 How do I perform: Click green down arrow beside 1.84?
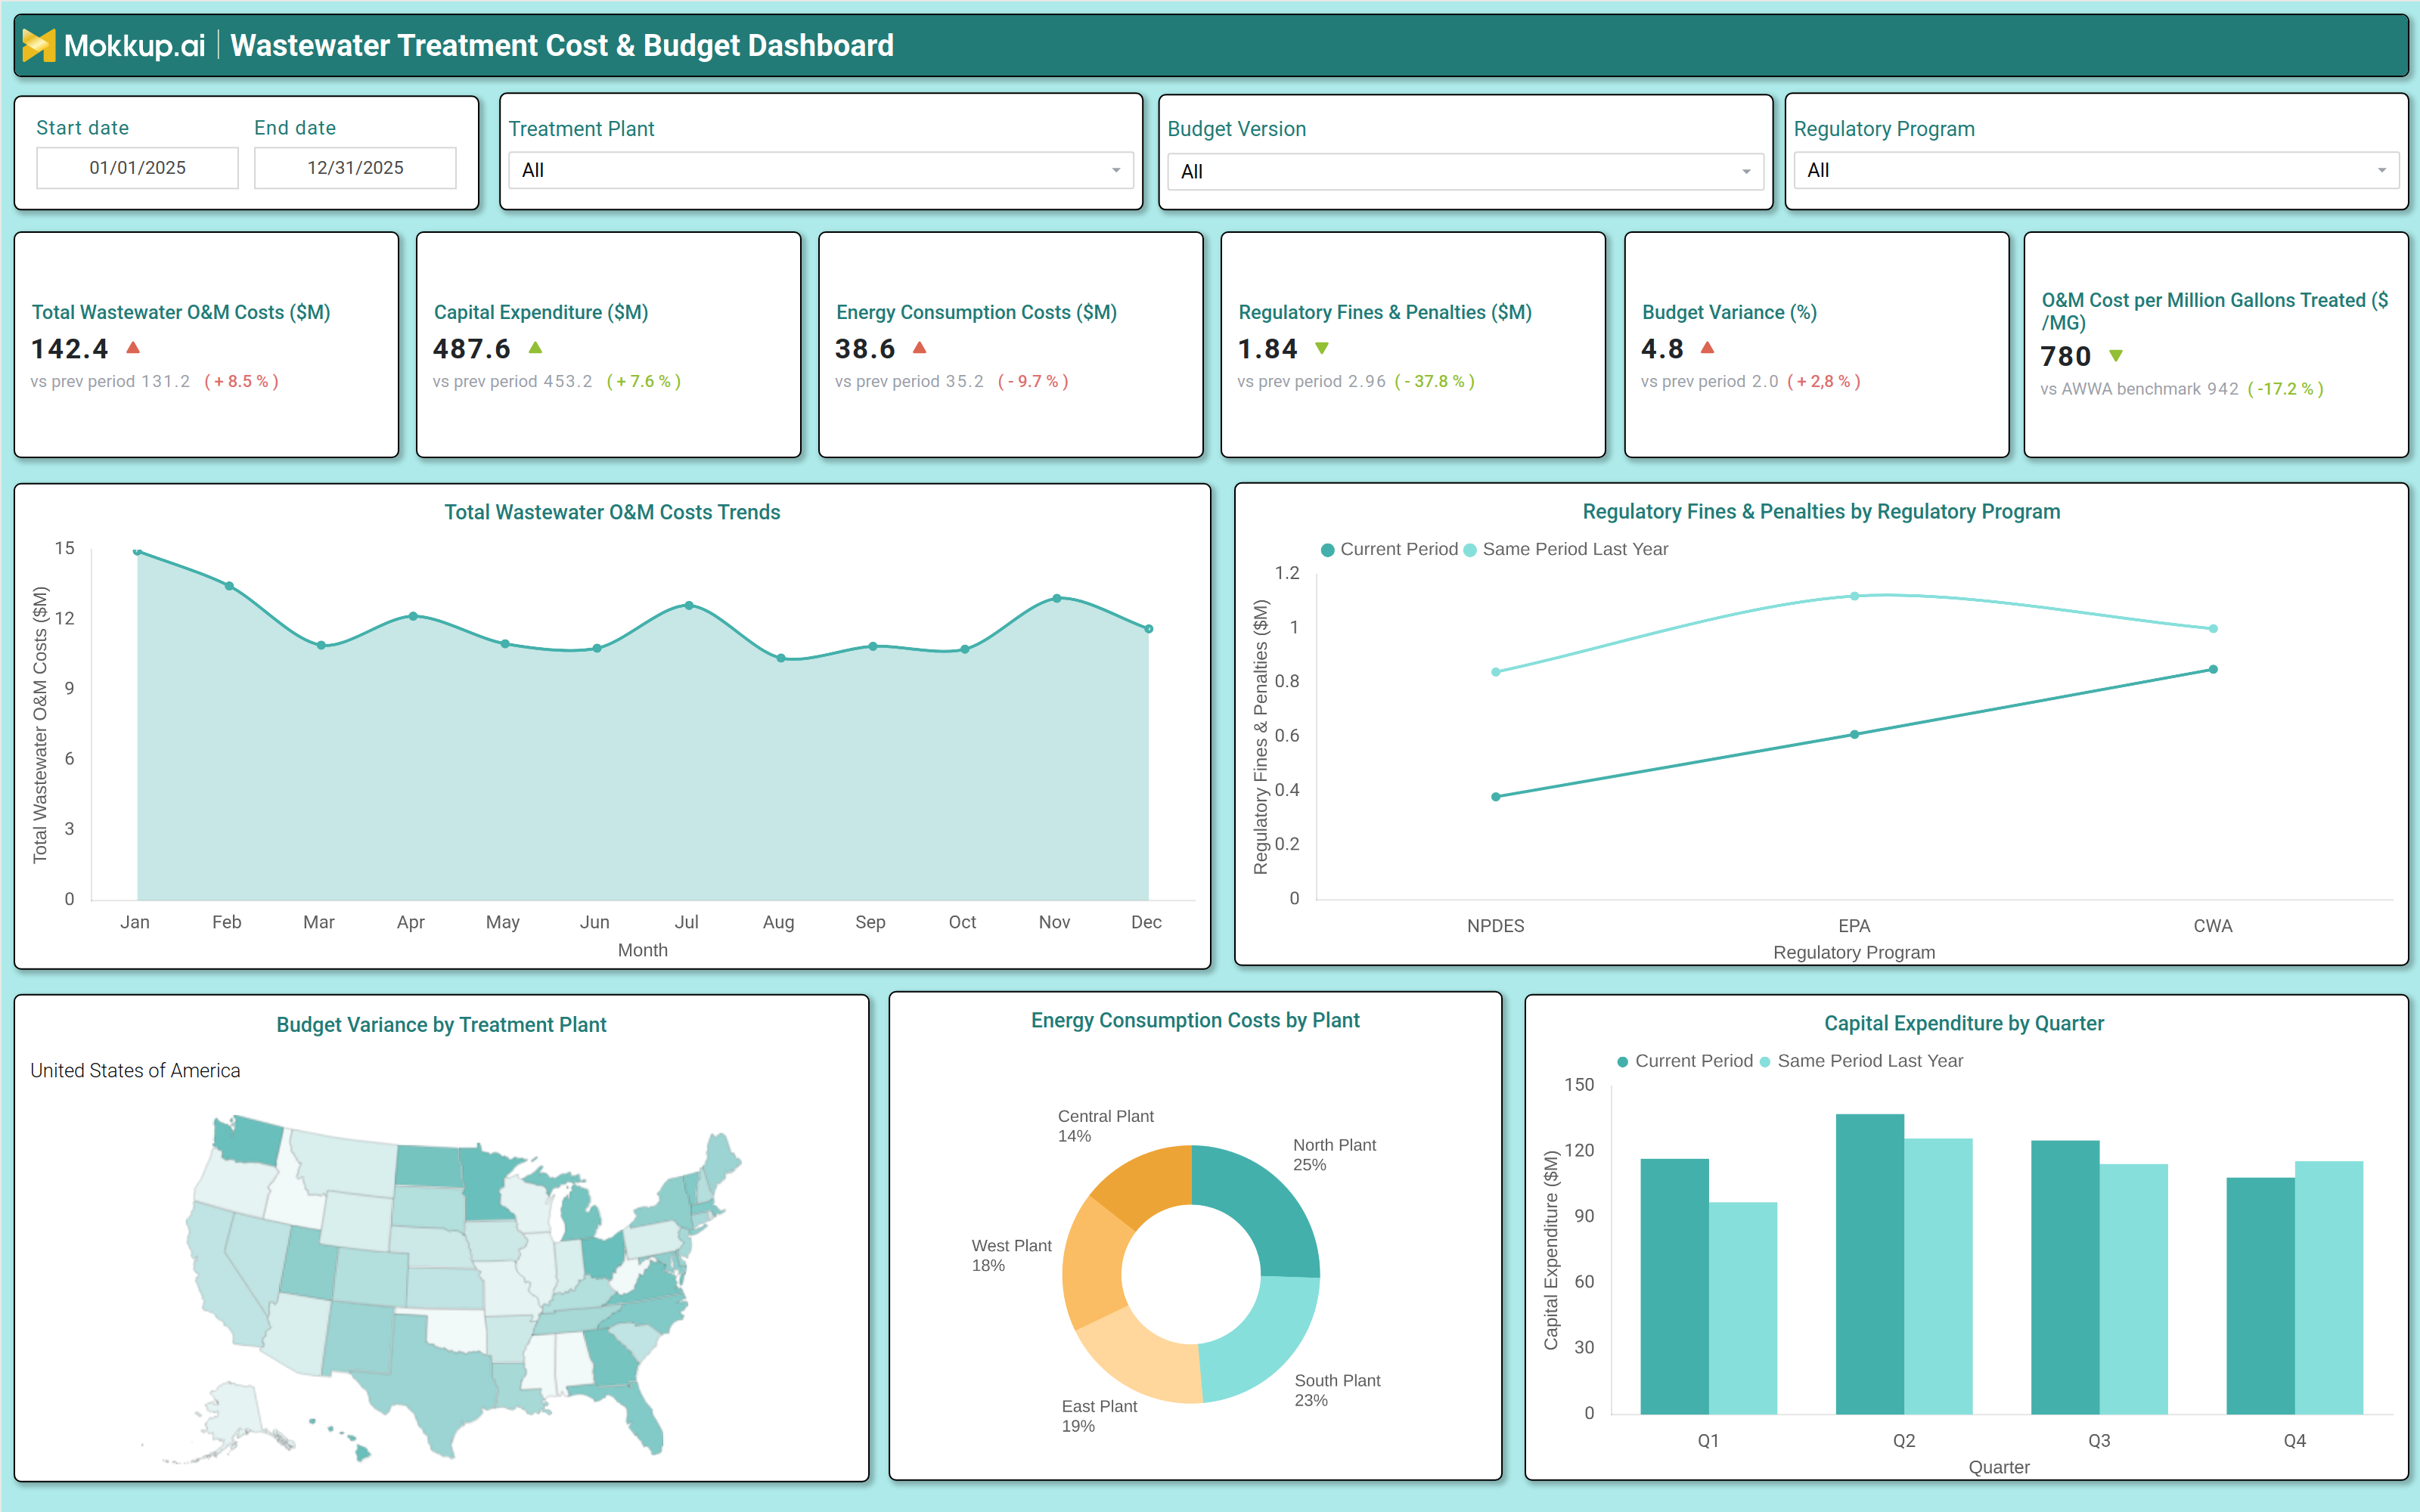coord(1322,348)
